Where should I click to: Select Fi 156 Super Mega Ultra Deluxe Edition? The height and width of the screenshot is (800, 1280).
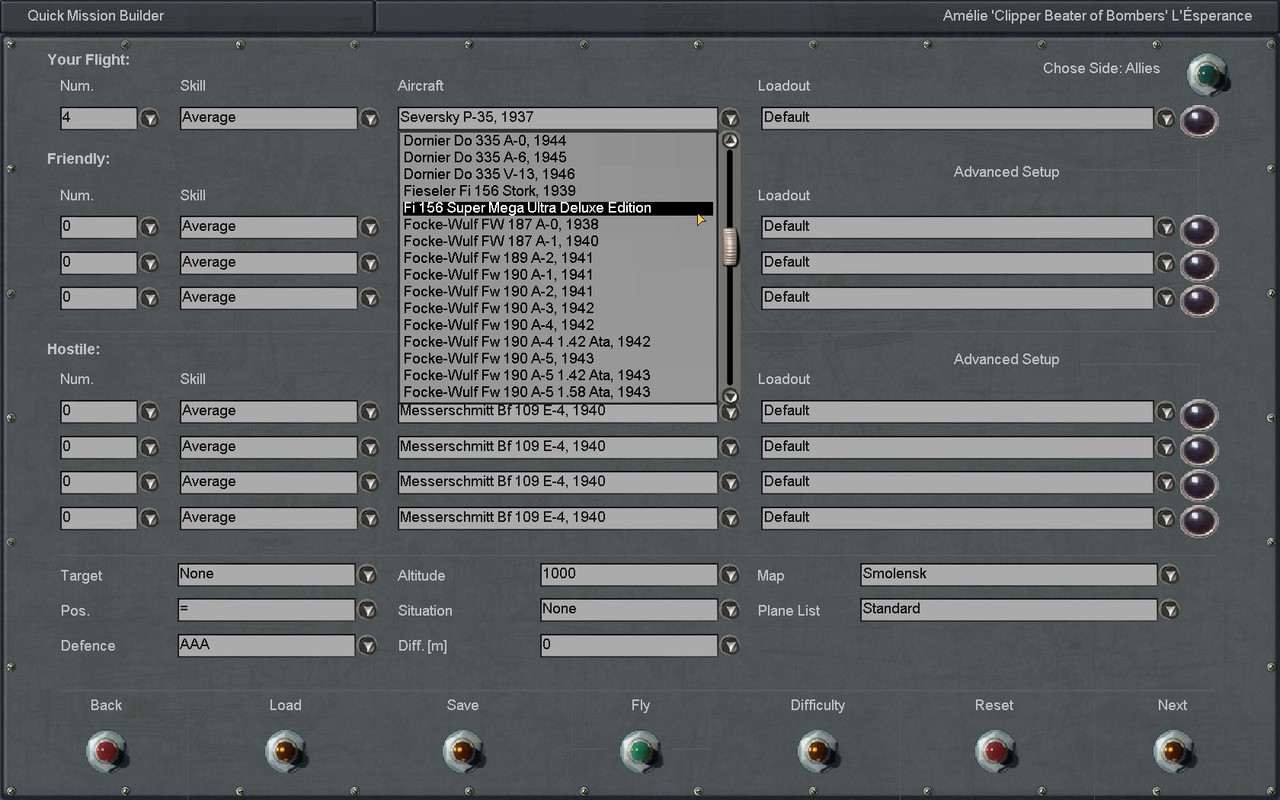pos(557,208)
